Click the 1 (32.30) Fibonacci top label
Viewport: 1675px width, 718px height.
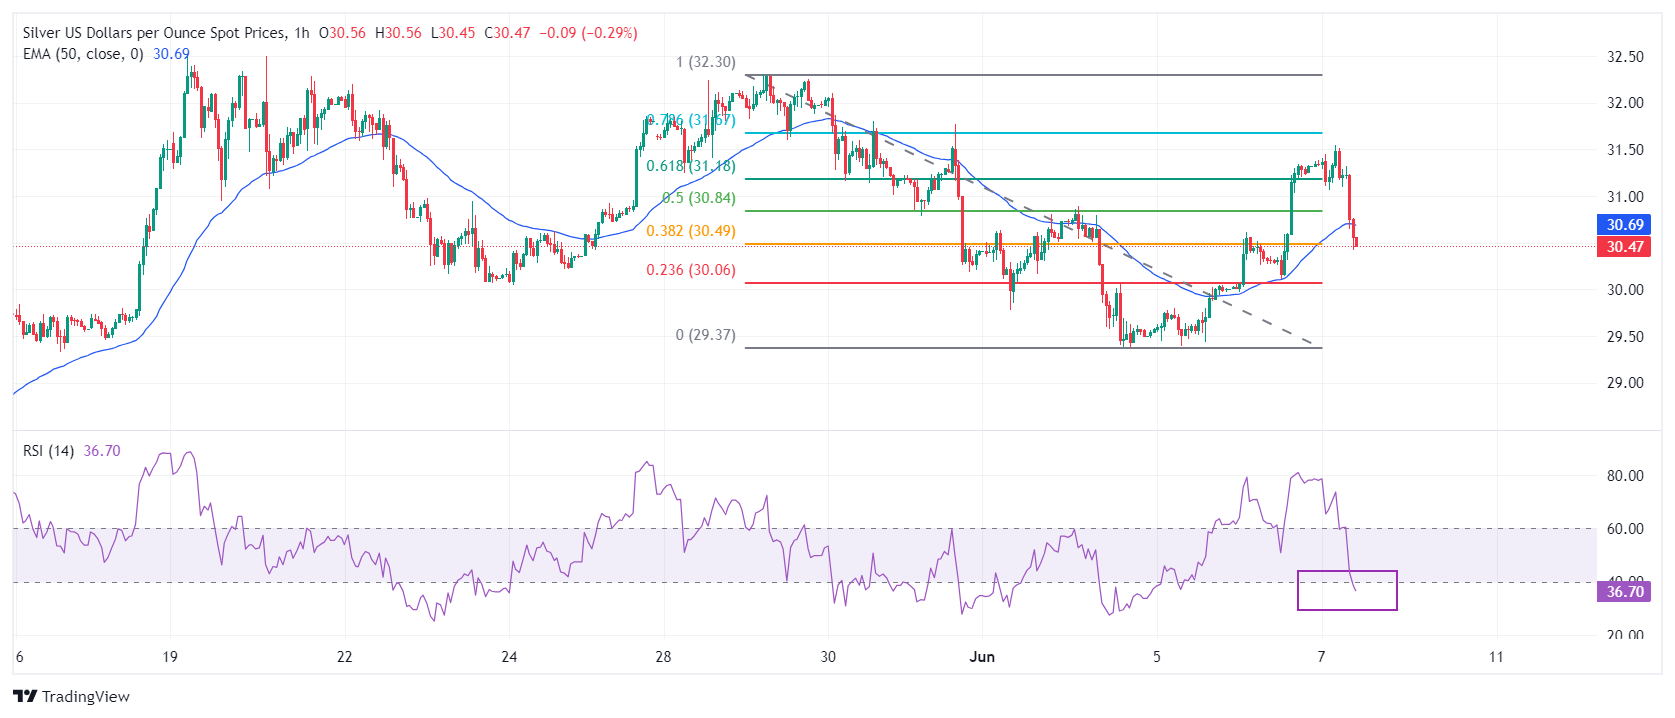(705, 62)
